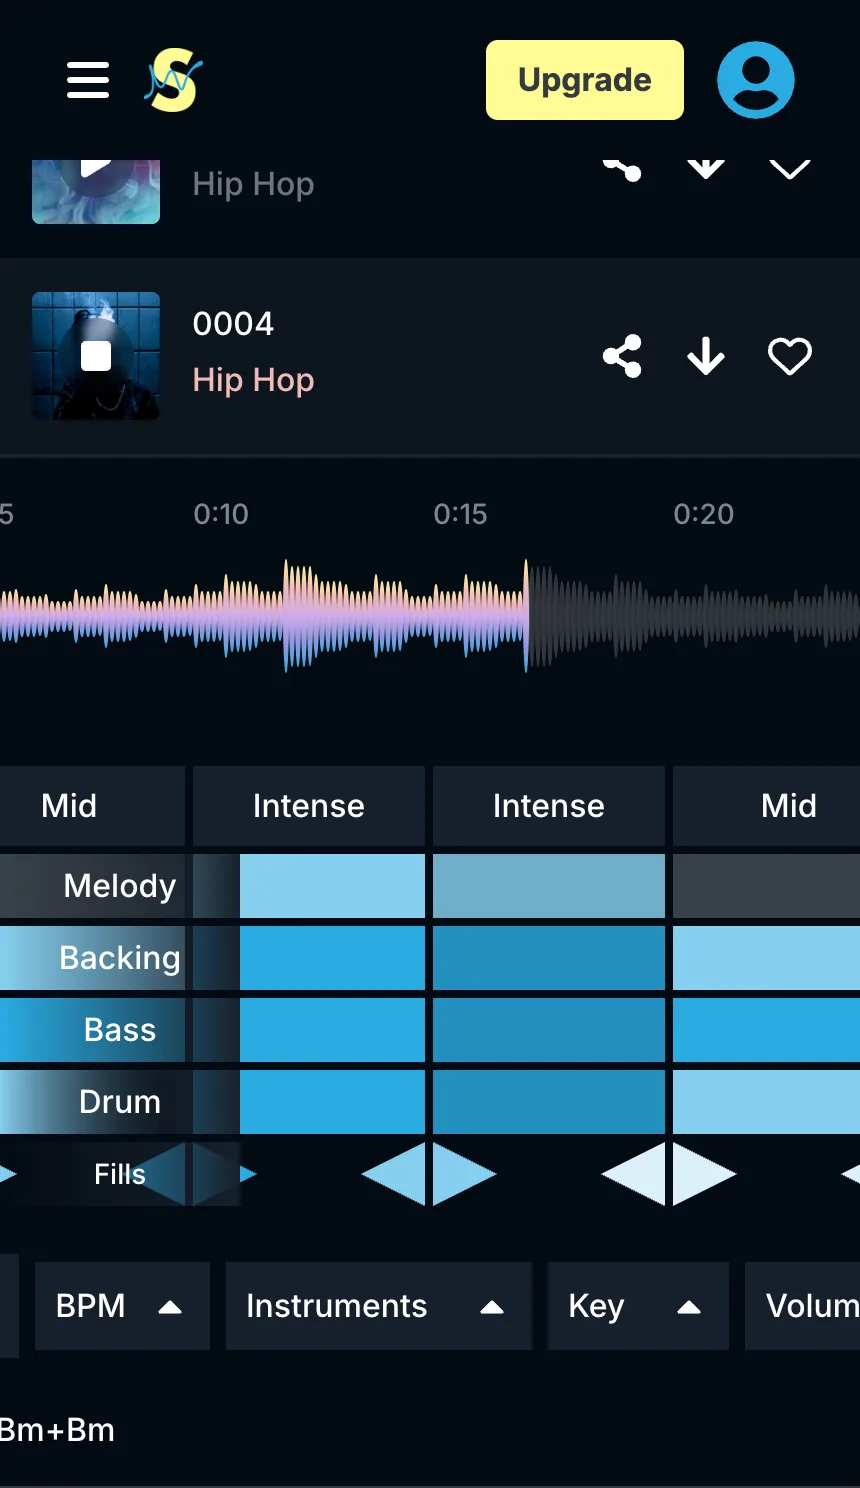Select the left Mid section header
860x1488 pixels.
click(x=92, y=806)
